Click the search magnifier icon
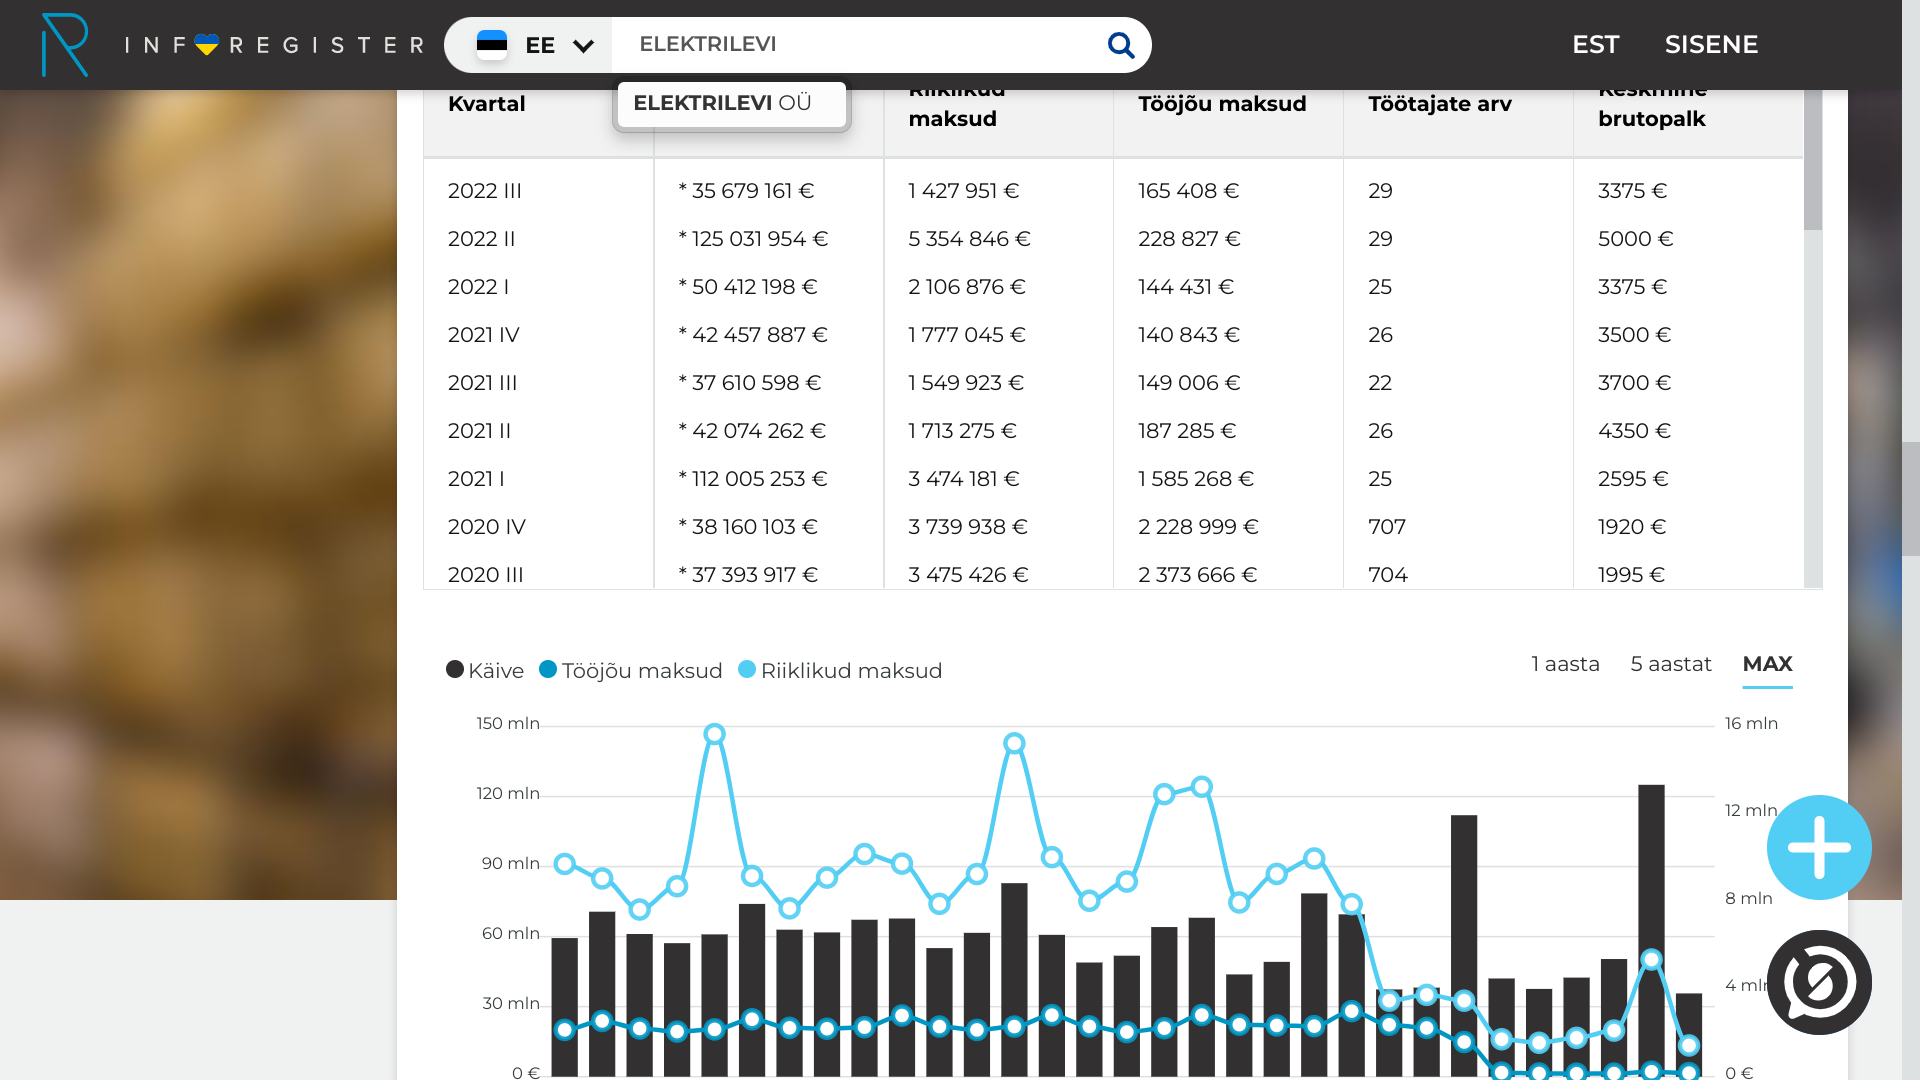 1121,45
